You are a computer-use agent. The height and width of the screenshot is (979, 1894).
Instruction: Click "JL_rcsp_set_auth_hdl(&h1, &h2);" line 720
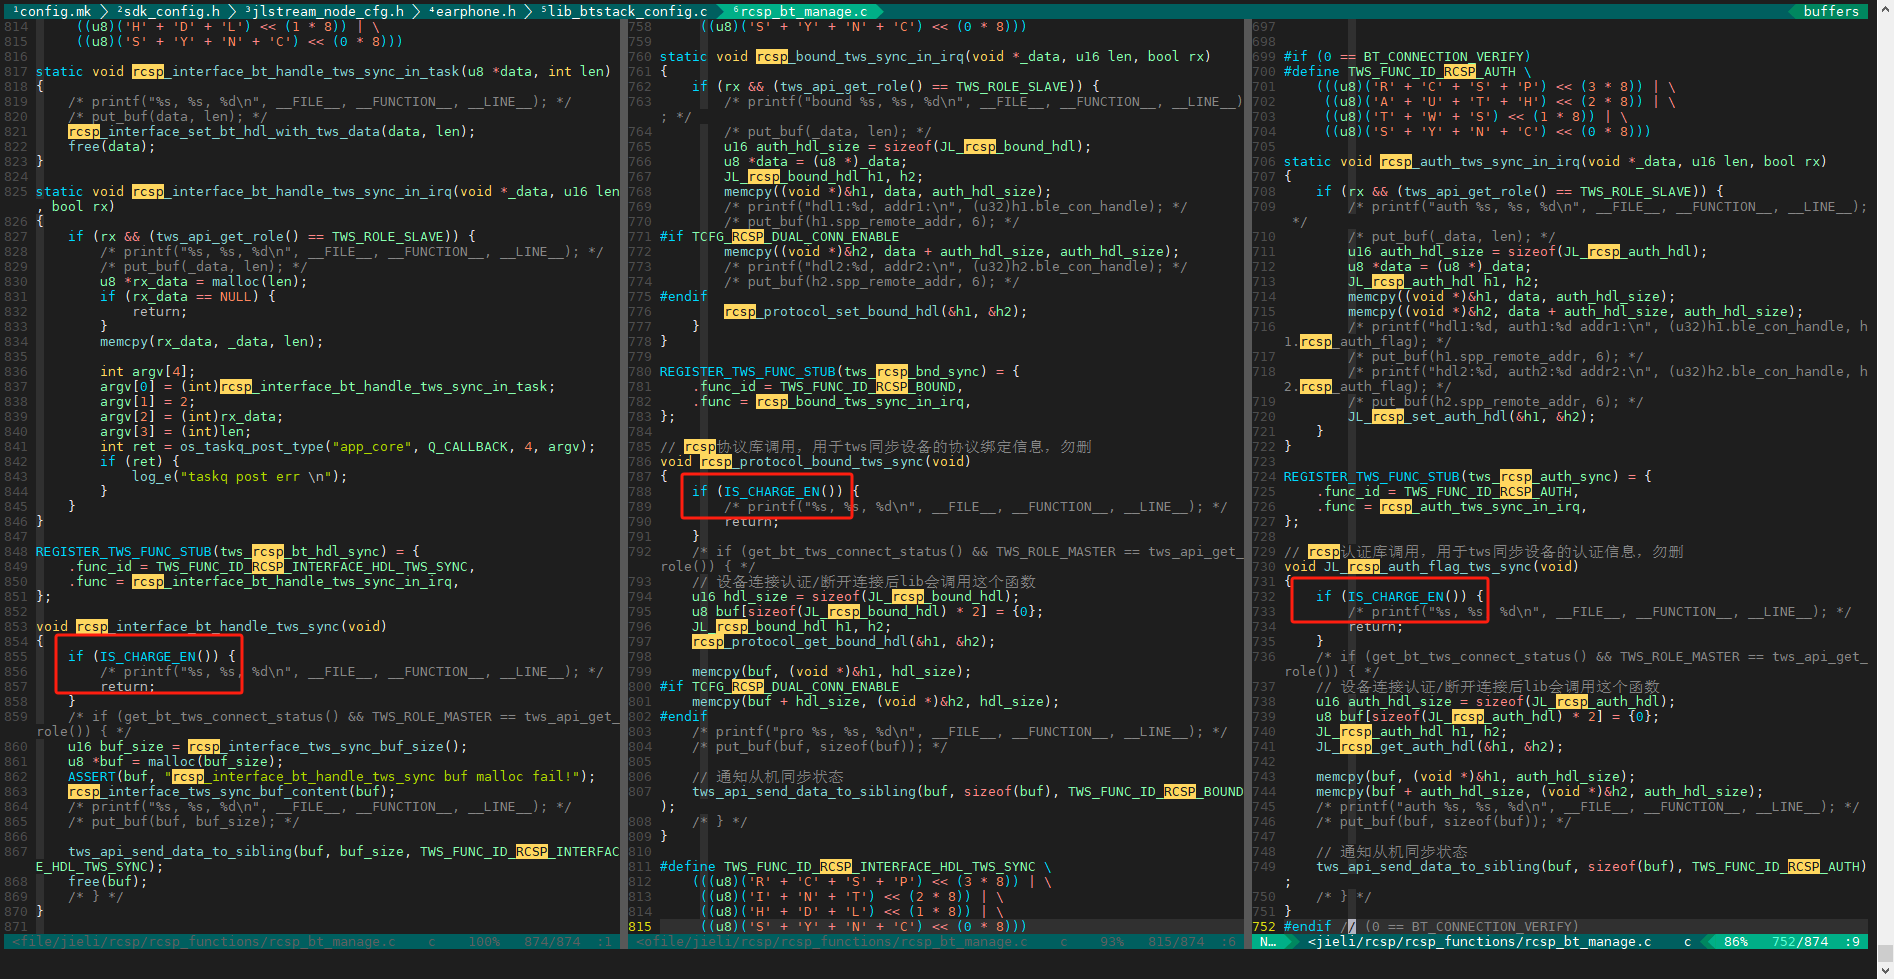tap(1471, 416)
